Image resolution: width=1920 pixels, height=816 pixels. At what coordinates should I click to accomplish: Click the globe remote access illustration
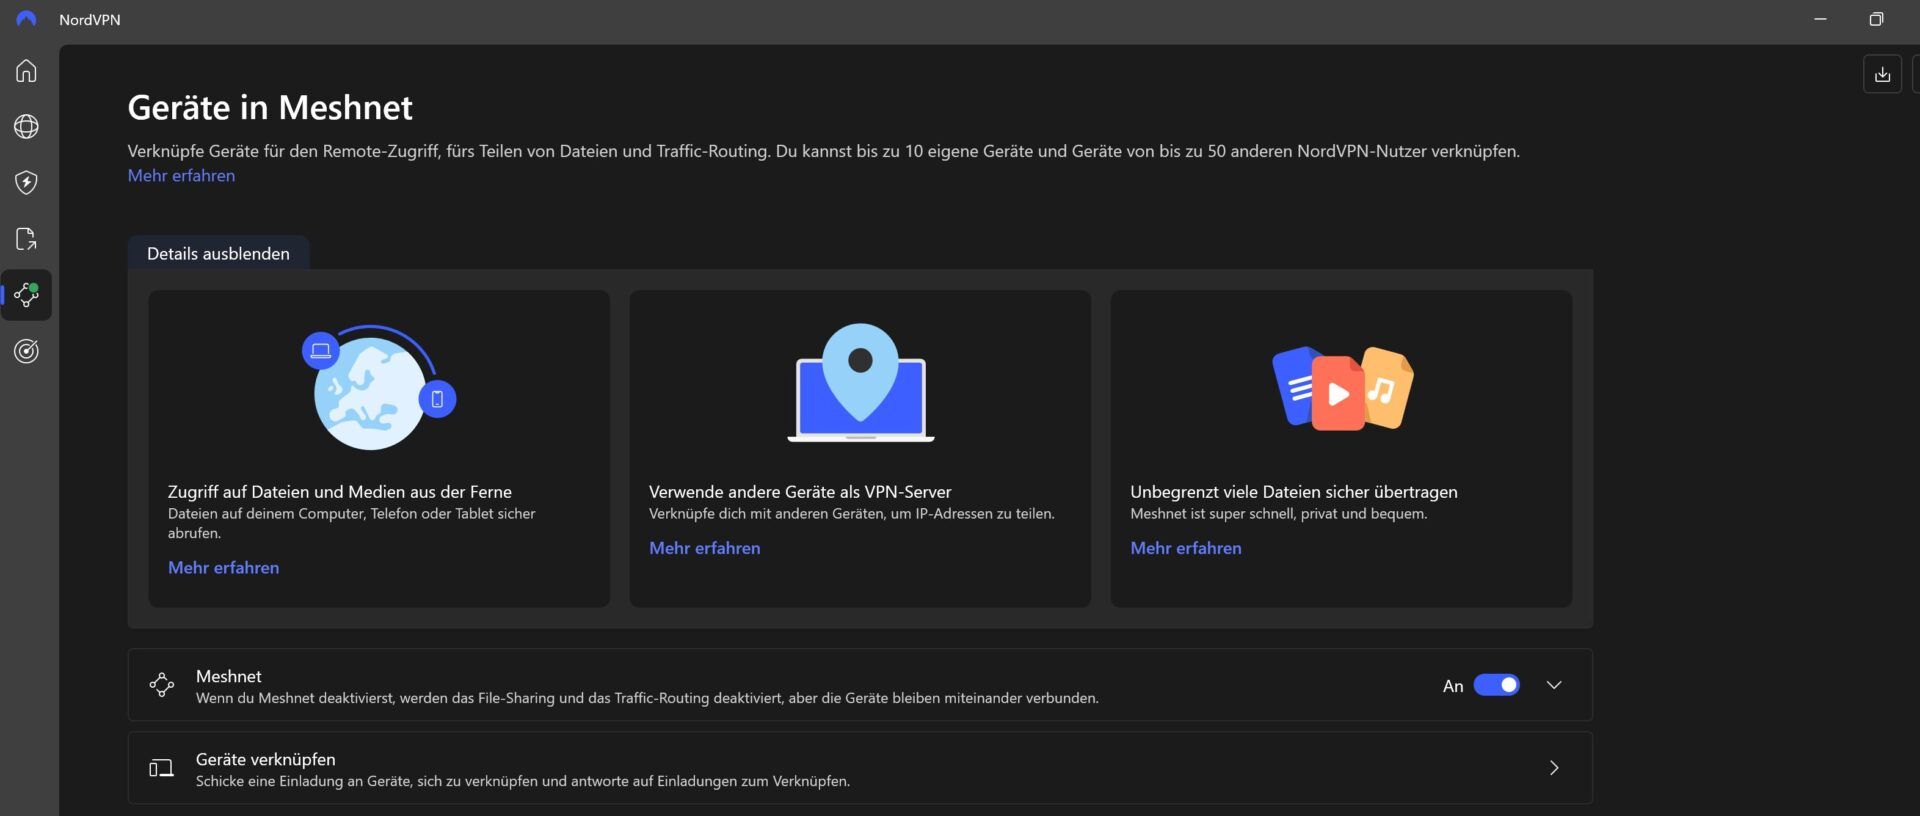tap(379, 387)
